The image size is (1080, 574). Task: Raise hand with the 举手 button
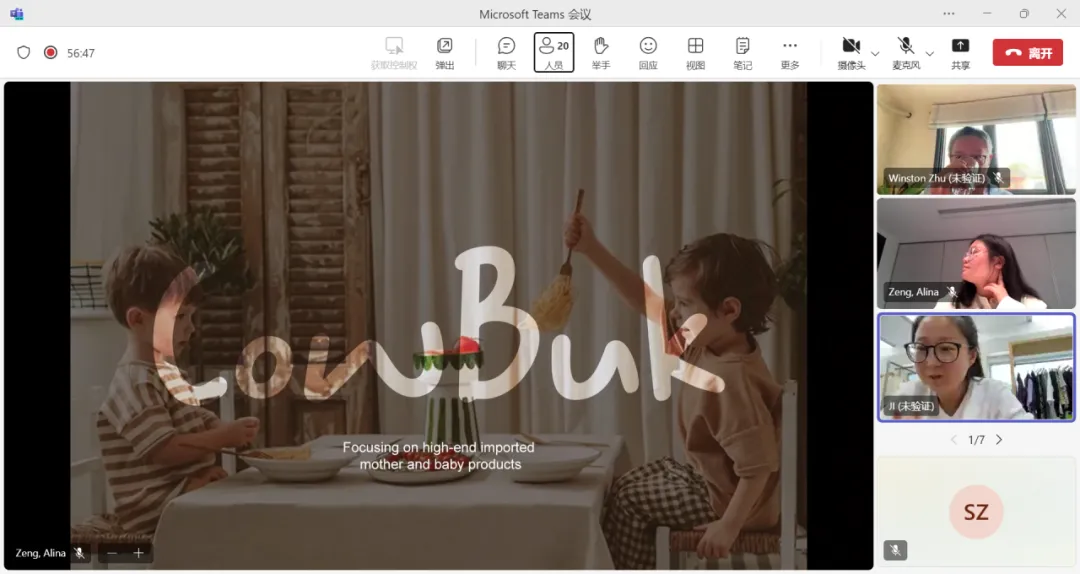click(601, 53)
